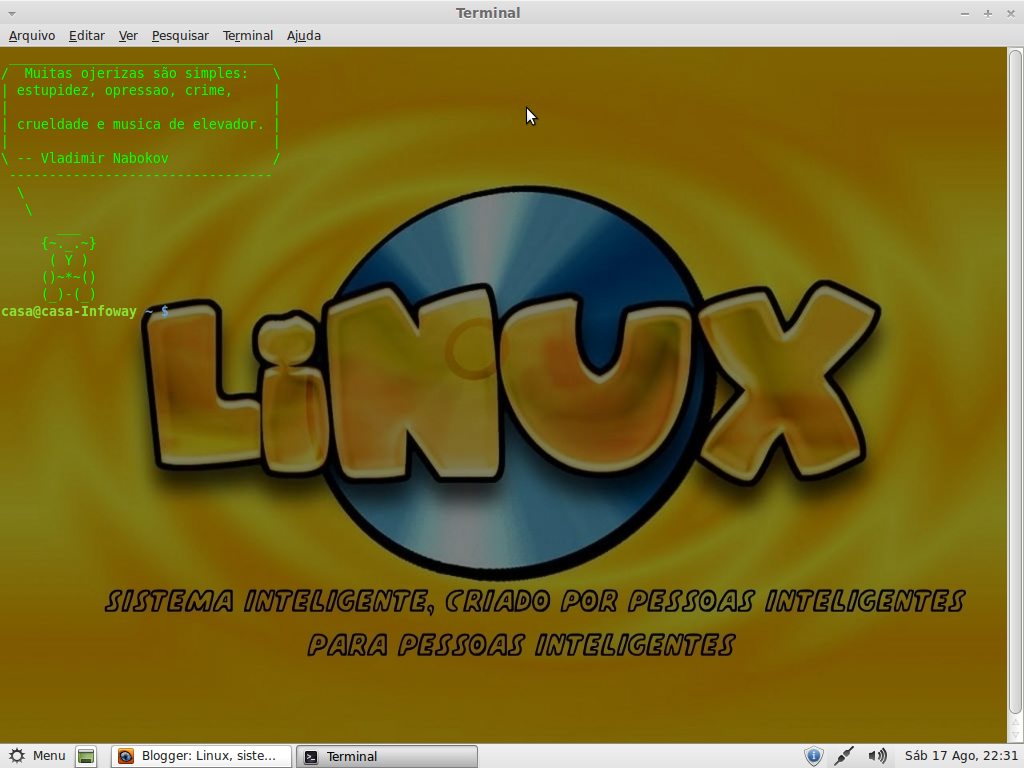Image resolution: width=1024 pixels, height=768 pixels.
Task: Open the Pesquisar menu
Action: 180,36
